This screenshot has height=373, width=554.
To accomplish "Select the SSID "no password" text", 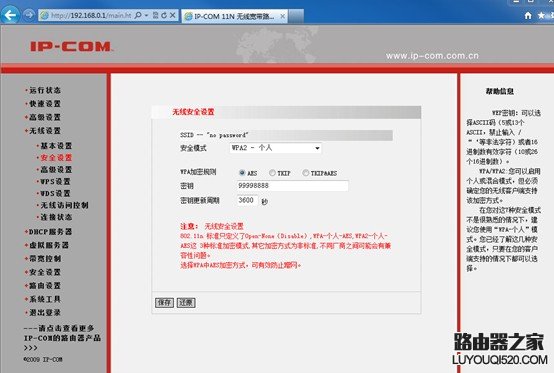I will pyautogui.click(x=214, y=135).
